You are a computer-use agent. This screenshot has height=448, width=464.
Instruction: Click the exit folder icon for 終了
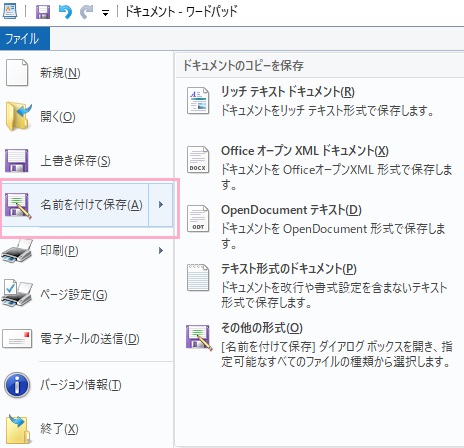click(18, 429)
